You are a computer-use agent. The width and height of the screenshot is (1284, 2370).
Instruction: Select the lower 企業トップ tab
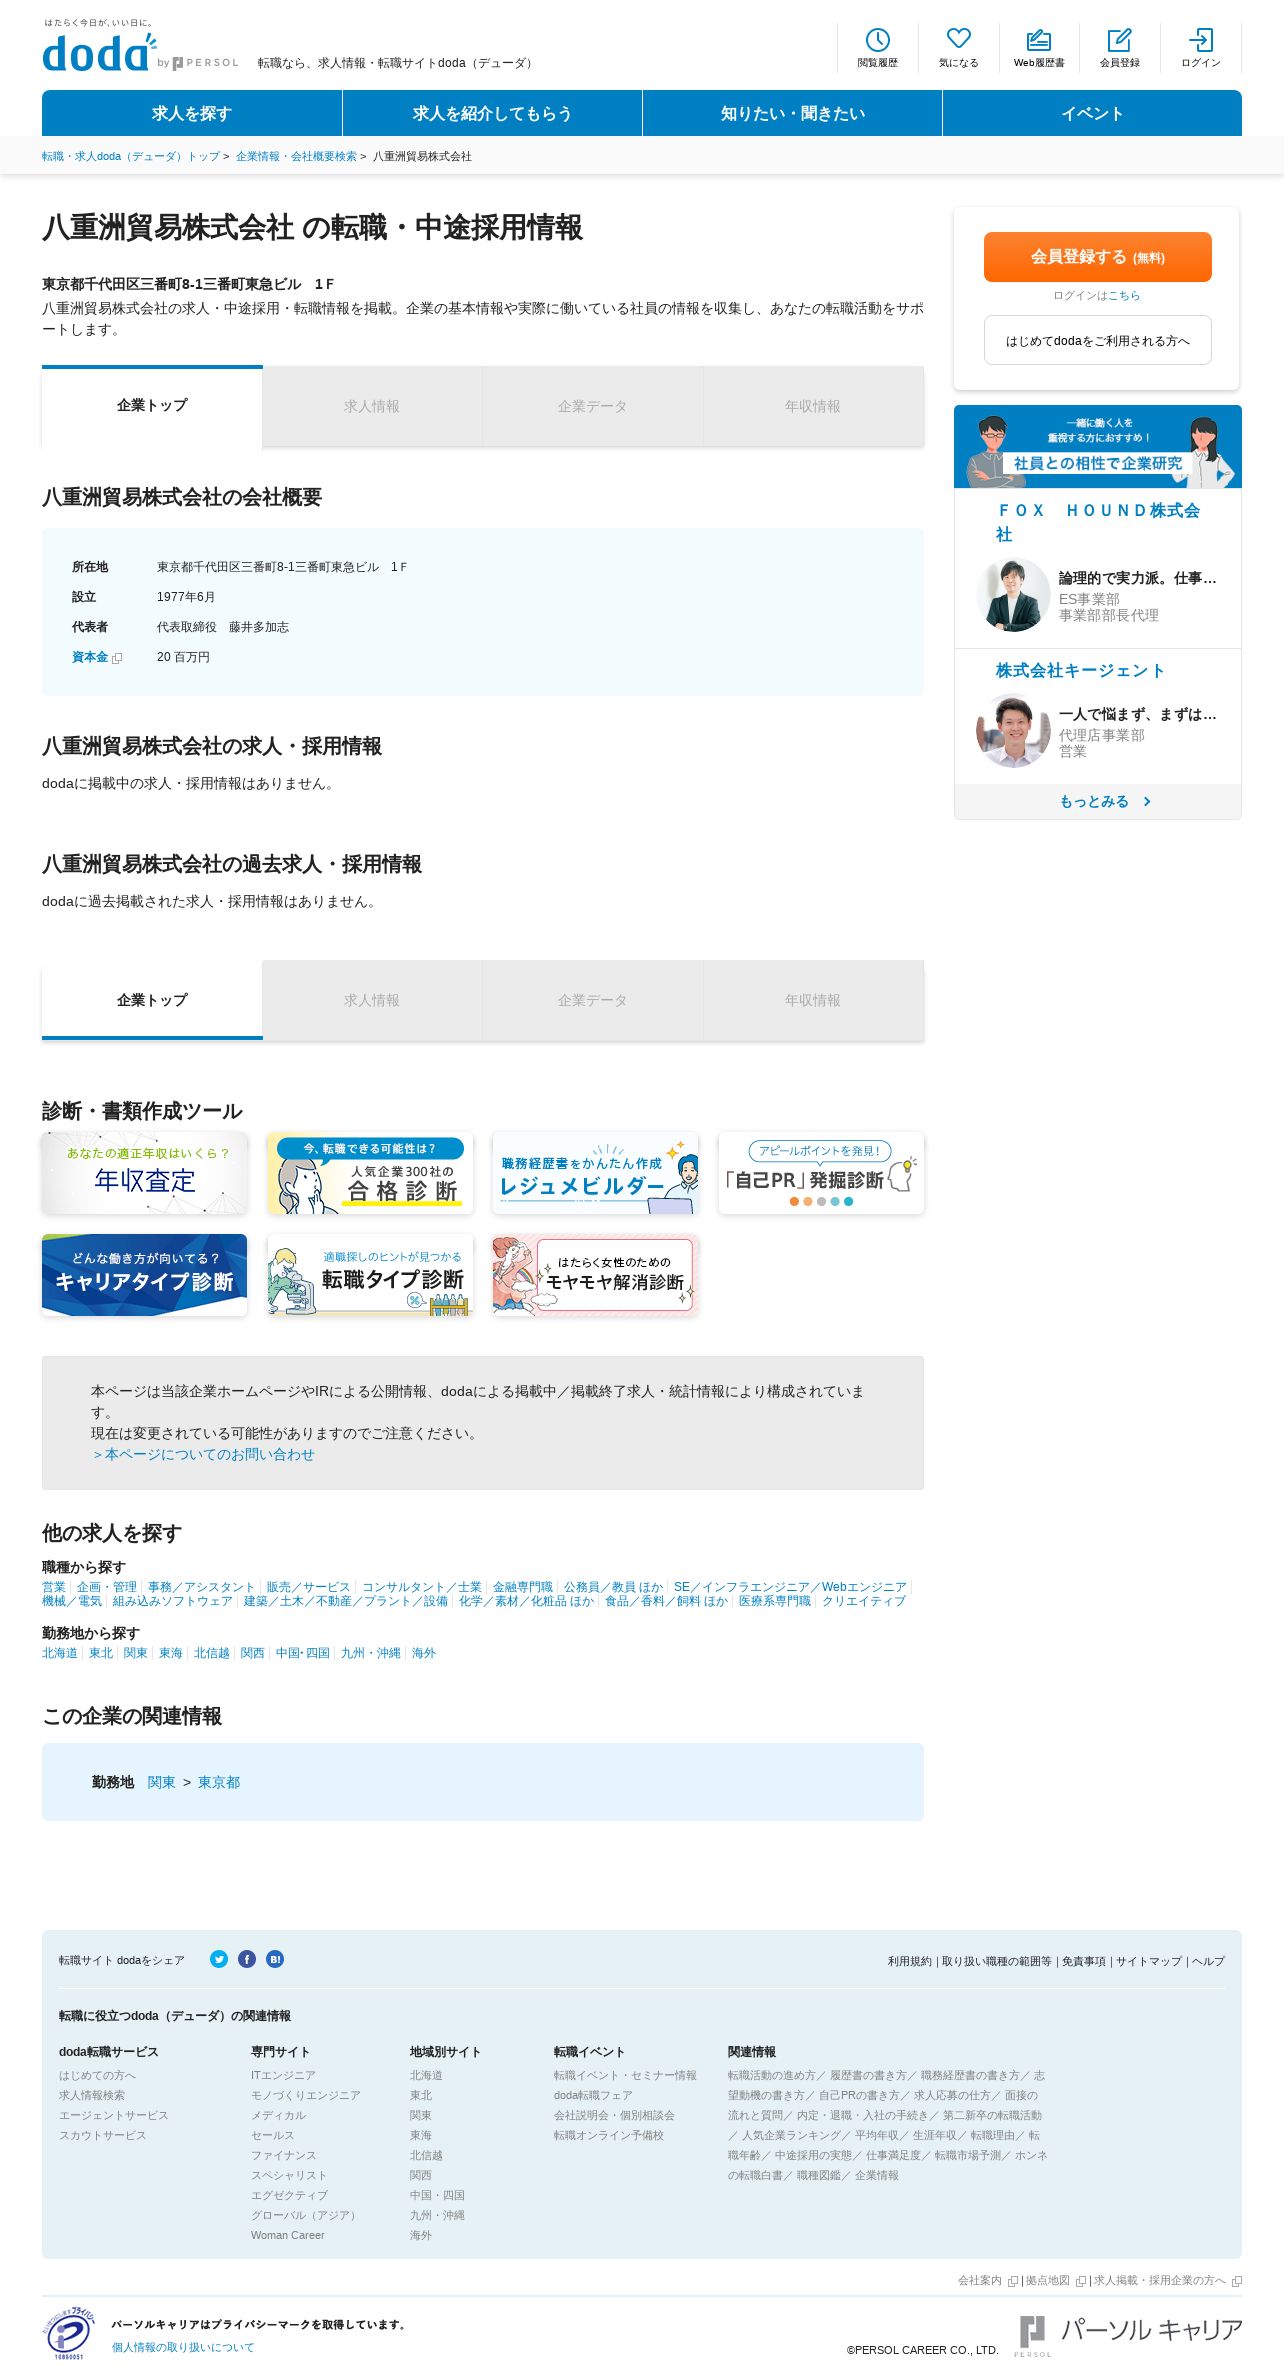tap(152, 1000)
